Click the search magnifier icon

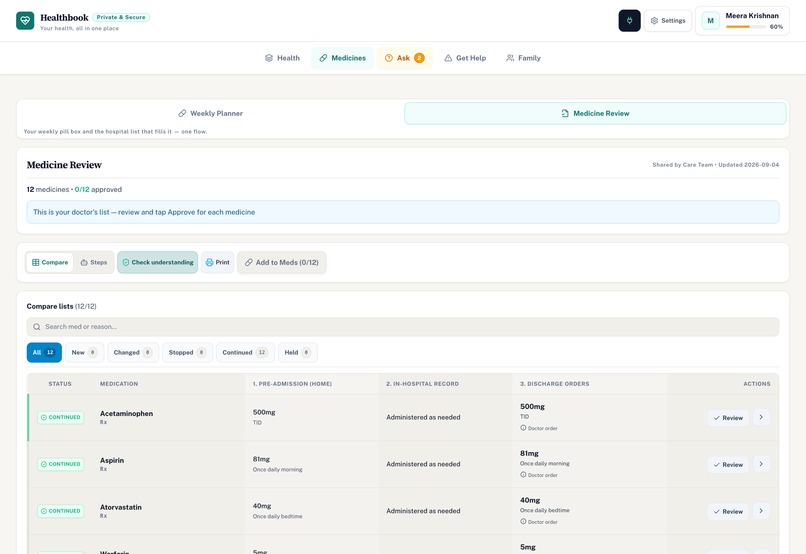[x=36, y=327]
